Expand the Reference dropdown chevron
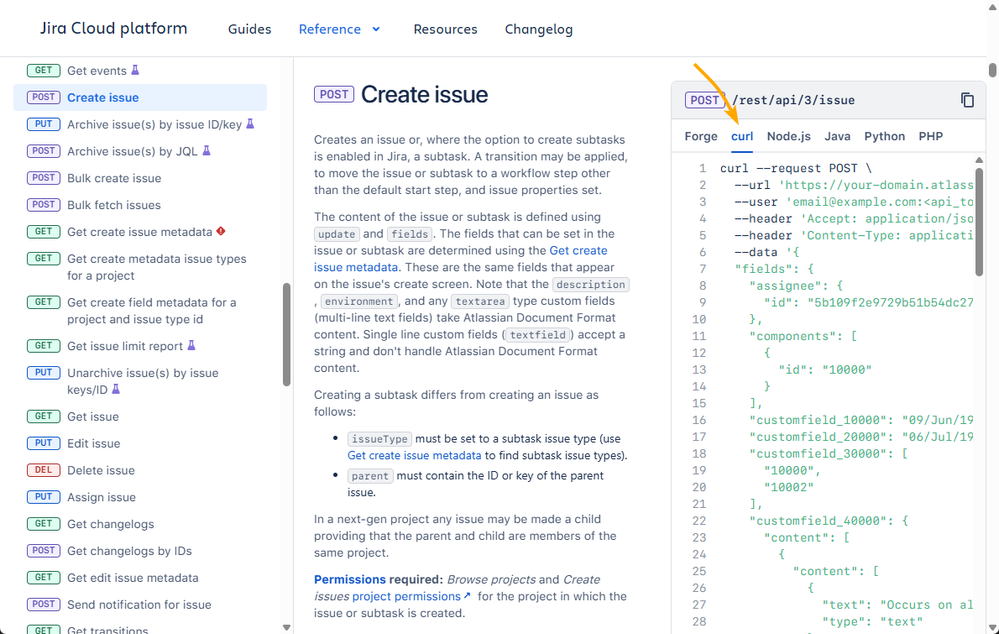 tap(376, 29)
